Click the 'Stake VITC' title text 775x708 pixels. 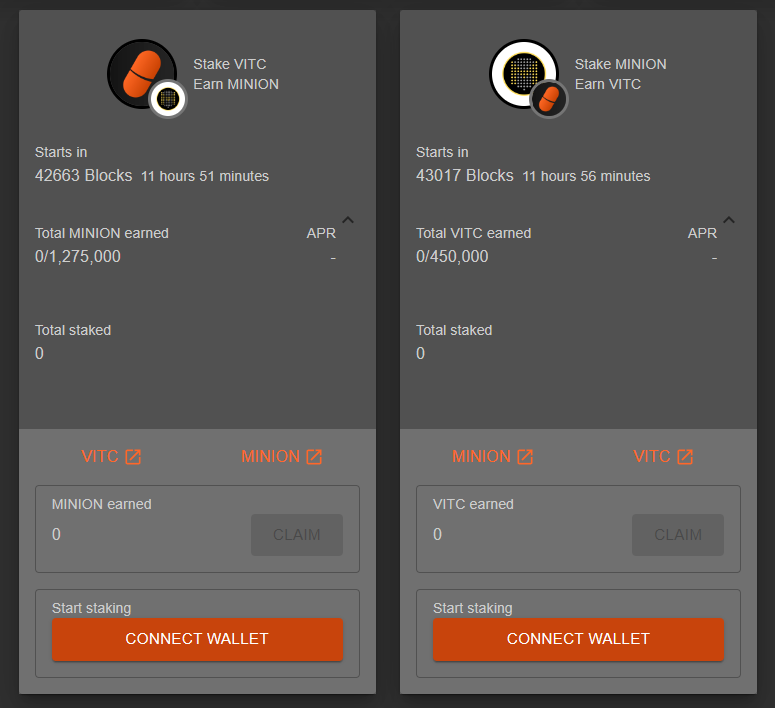click(230, 64)
